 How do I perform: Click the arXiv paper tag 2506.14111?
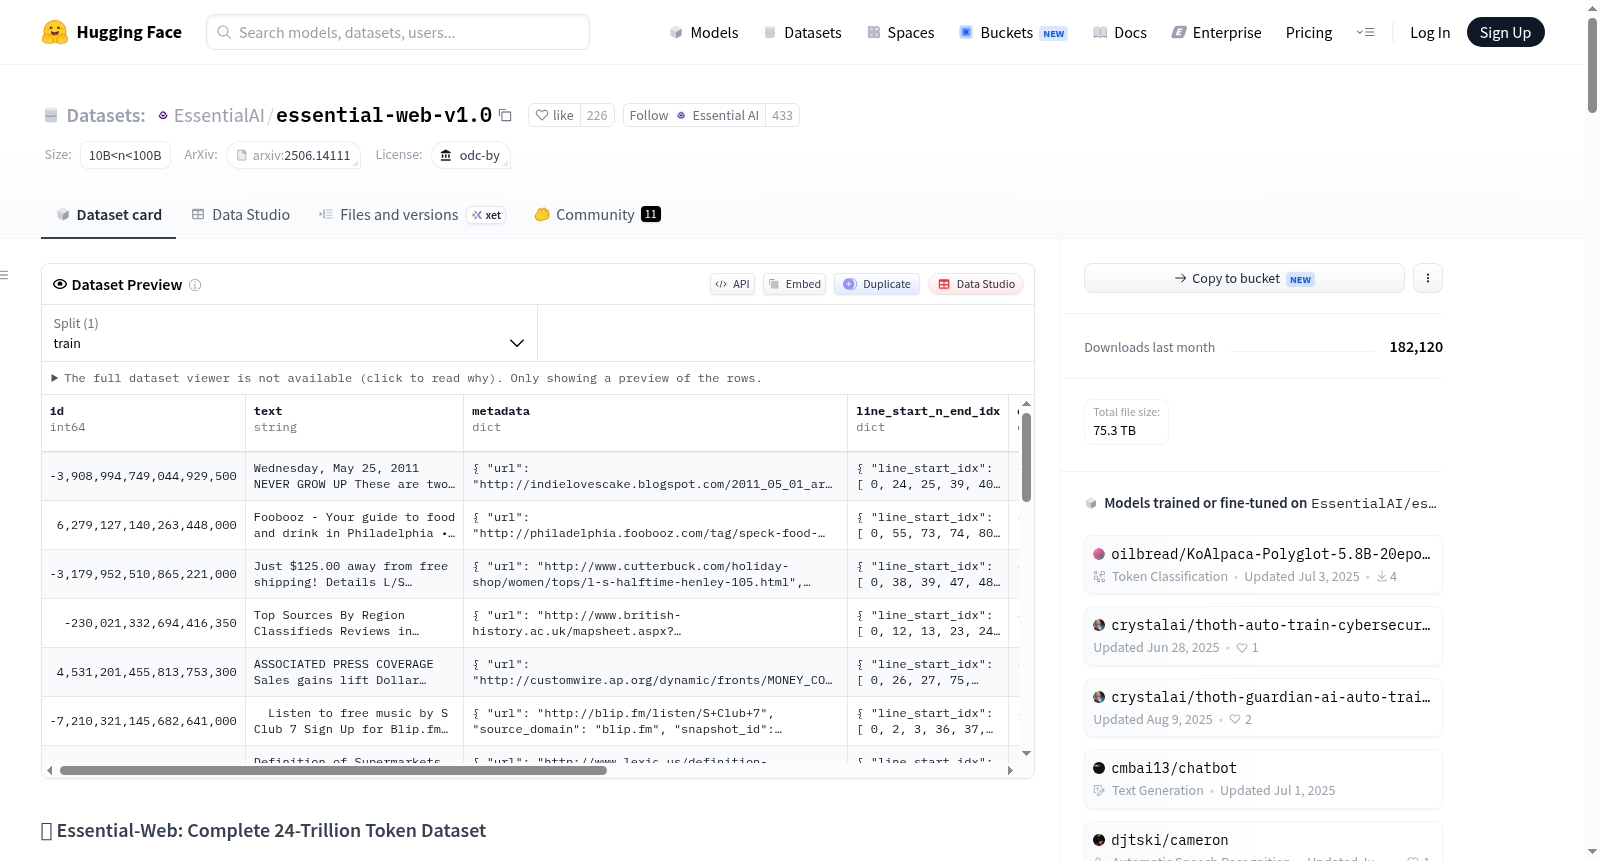[293, 155]
